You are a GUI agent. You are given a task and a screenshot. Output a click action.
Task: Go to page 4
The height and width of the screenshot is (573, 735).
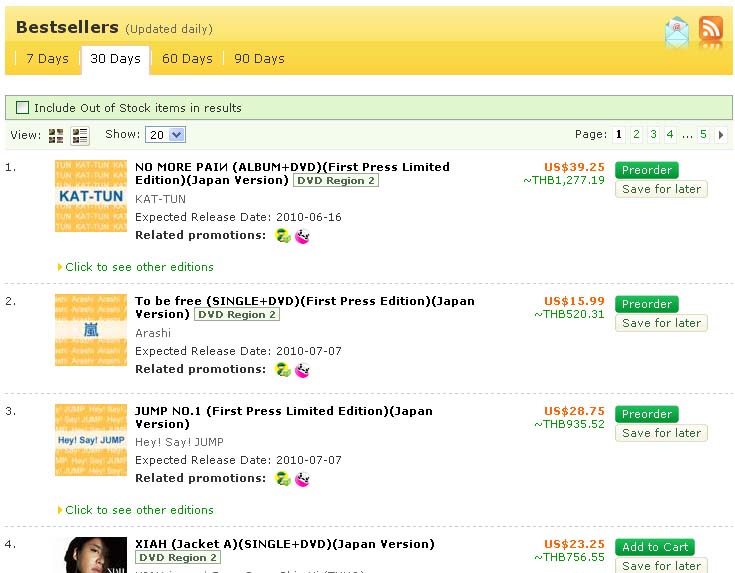(x=670, y=135)
